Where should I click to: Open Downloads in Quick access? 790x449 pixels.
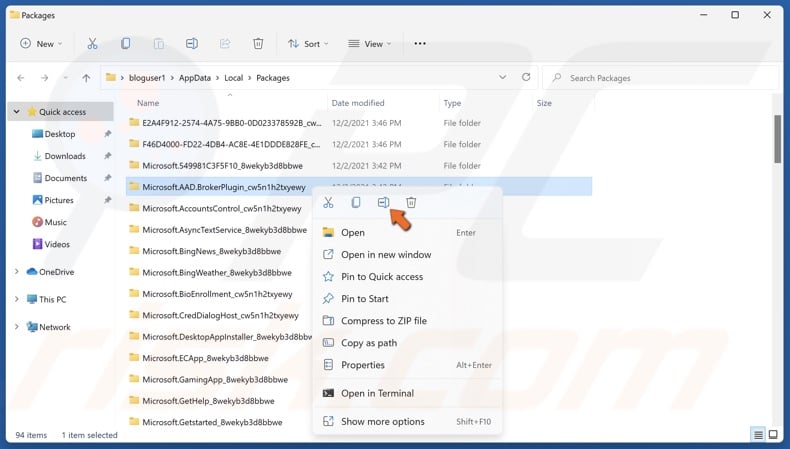pyautogui.click(x=65, y=156)
